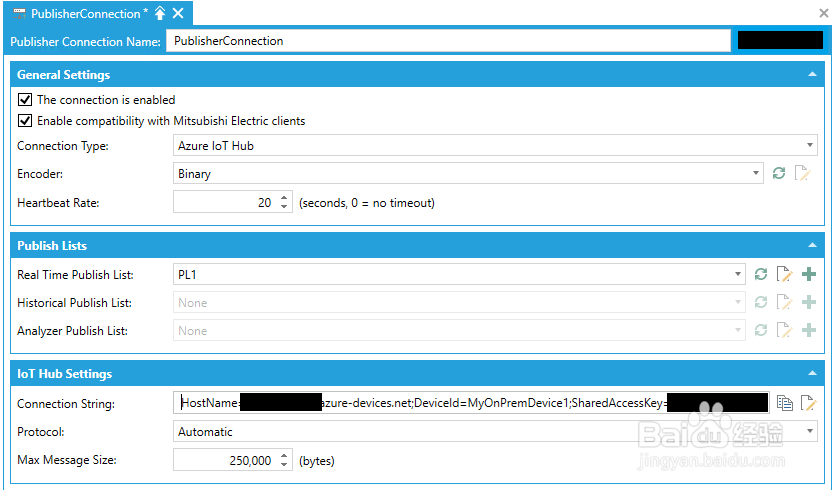Collapse the IoT Hub Settings section
The height and width of the screenshot is (490, 832).
click(x=812, y=373)
